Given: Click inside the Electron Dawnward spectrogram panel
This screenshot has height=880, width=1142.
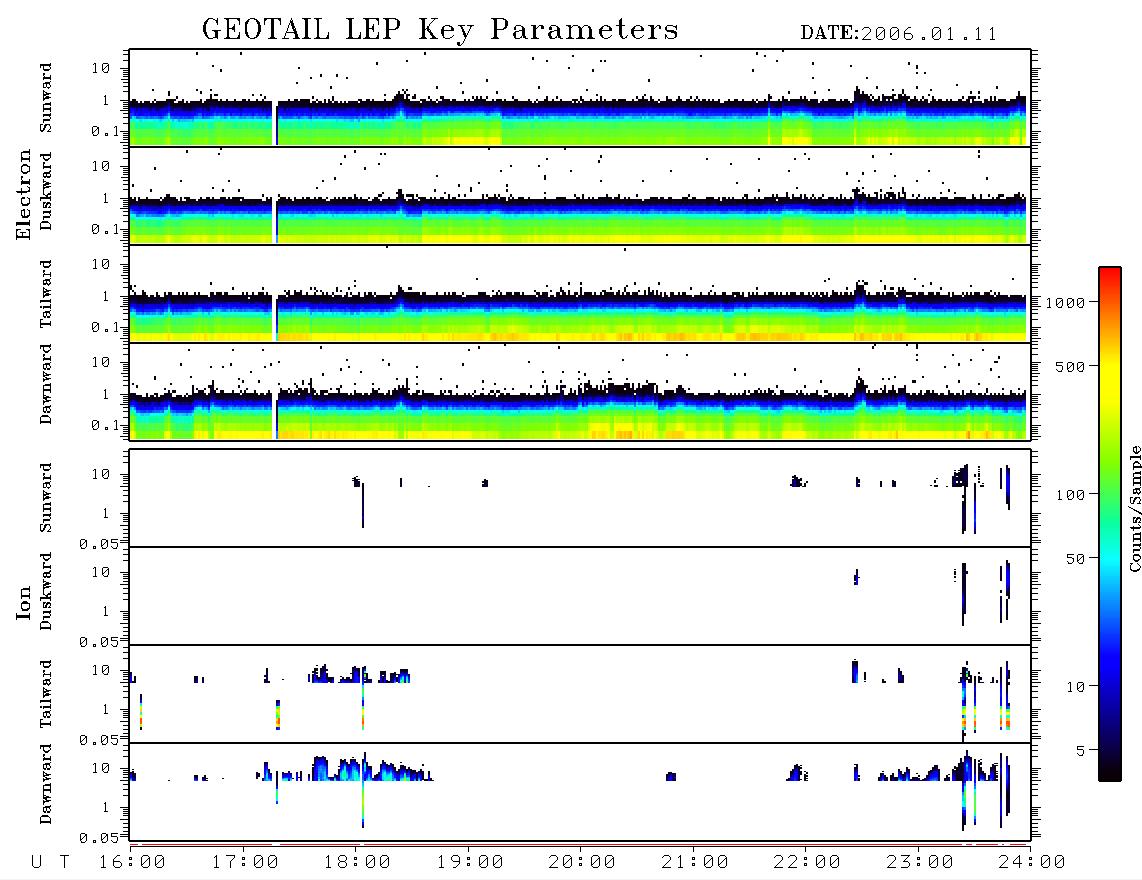Looking at the screenshot, I should point(580,391).
